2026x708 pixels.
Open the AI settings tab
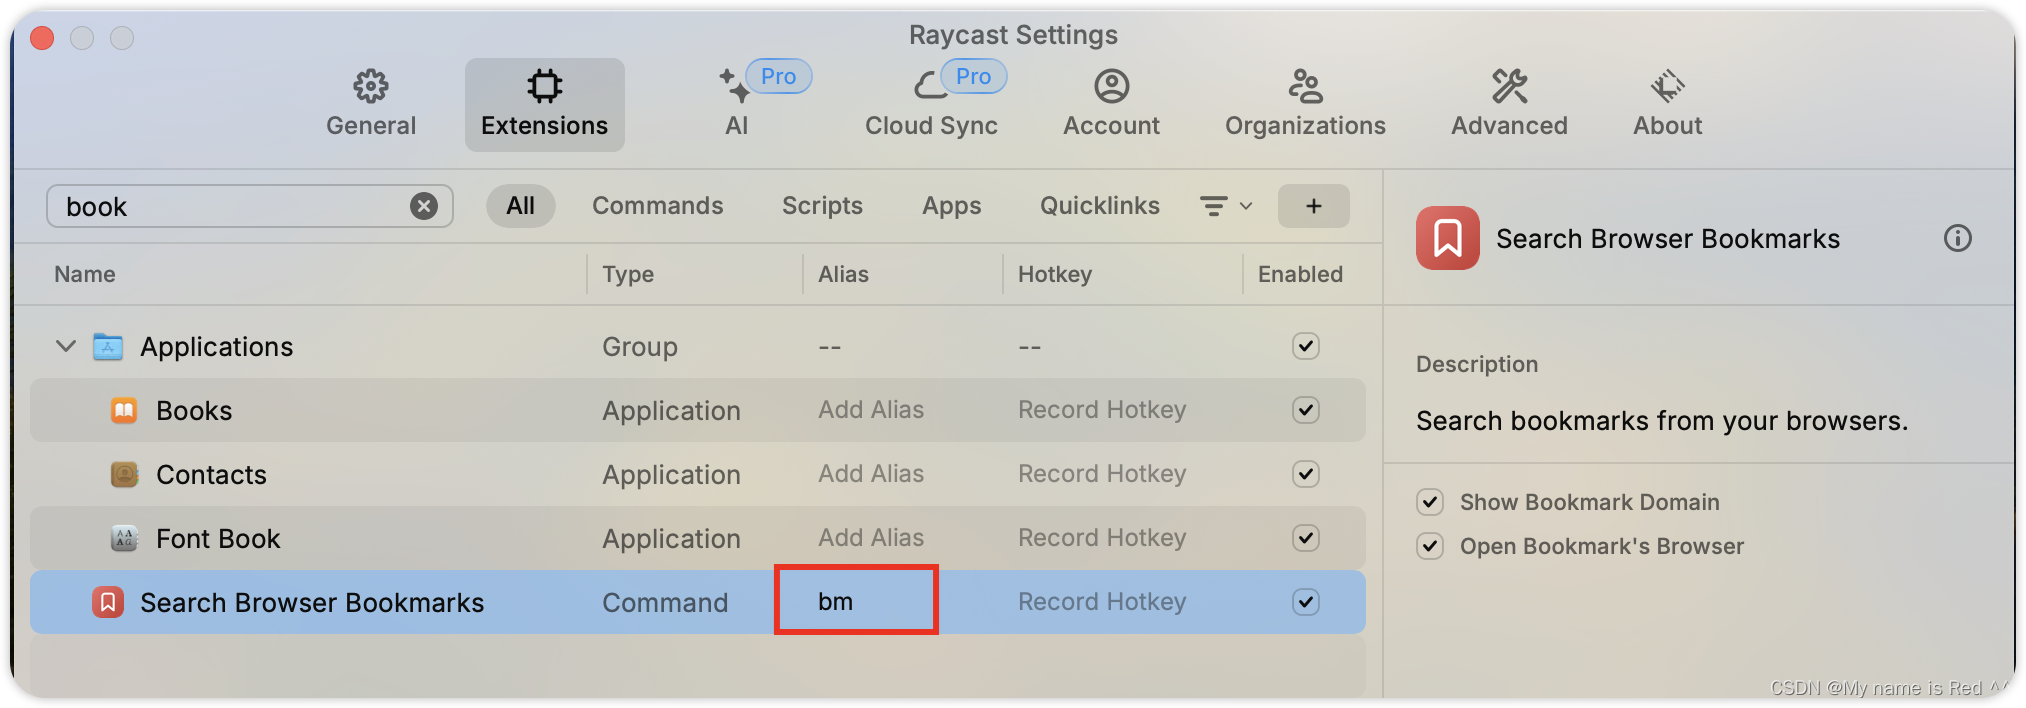click(737, 104)
